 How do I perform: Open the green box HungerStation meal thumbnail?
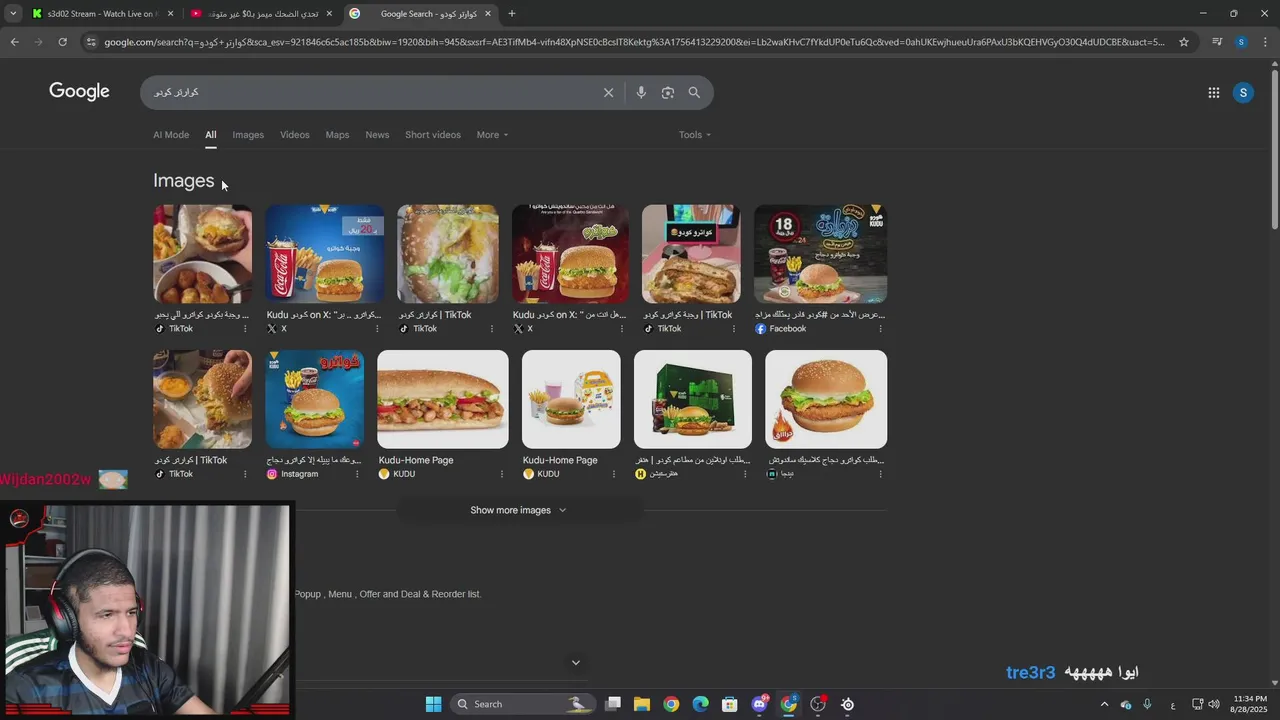pyautogui.click(x=692, y=399)
